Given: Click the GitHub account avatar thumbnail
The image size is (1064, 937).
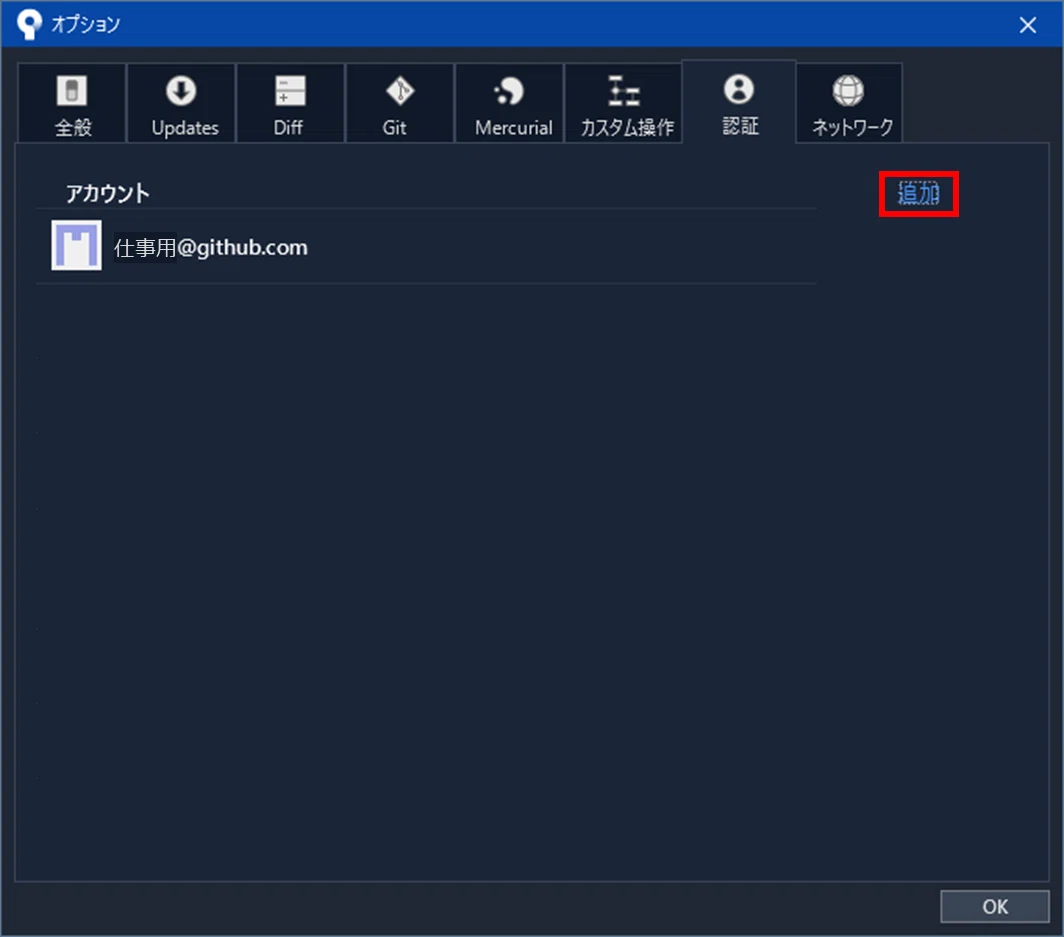Looking at the screenshot, I should tap(77, 245).
